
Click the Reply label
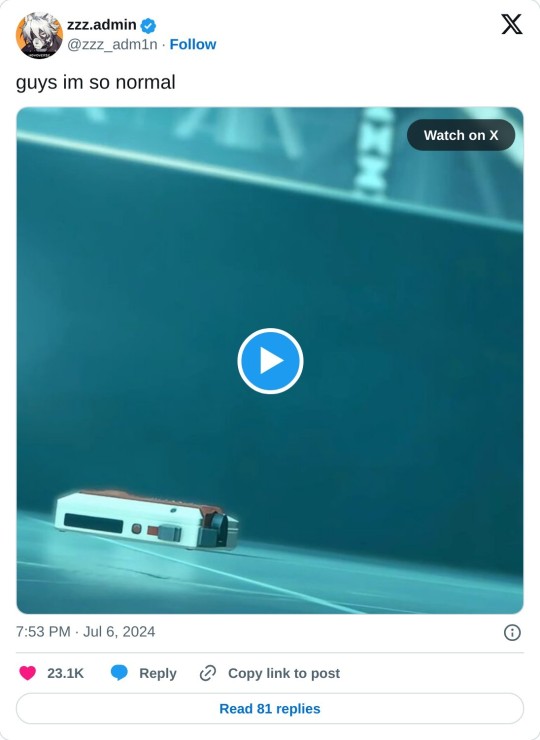click(x=158, y=673)
